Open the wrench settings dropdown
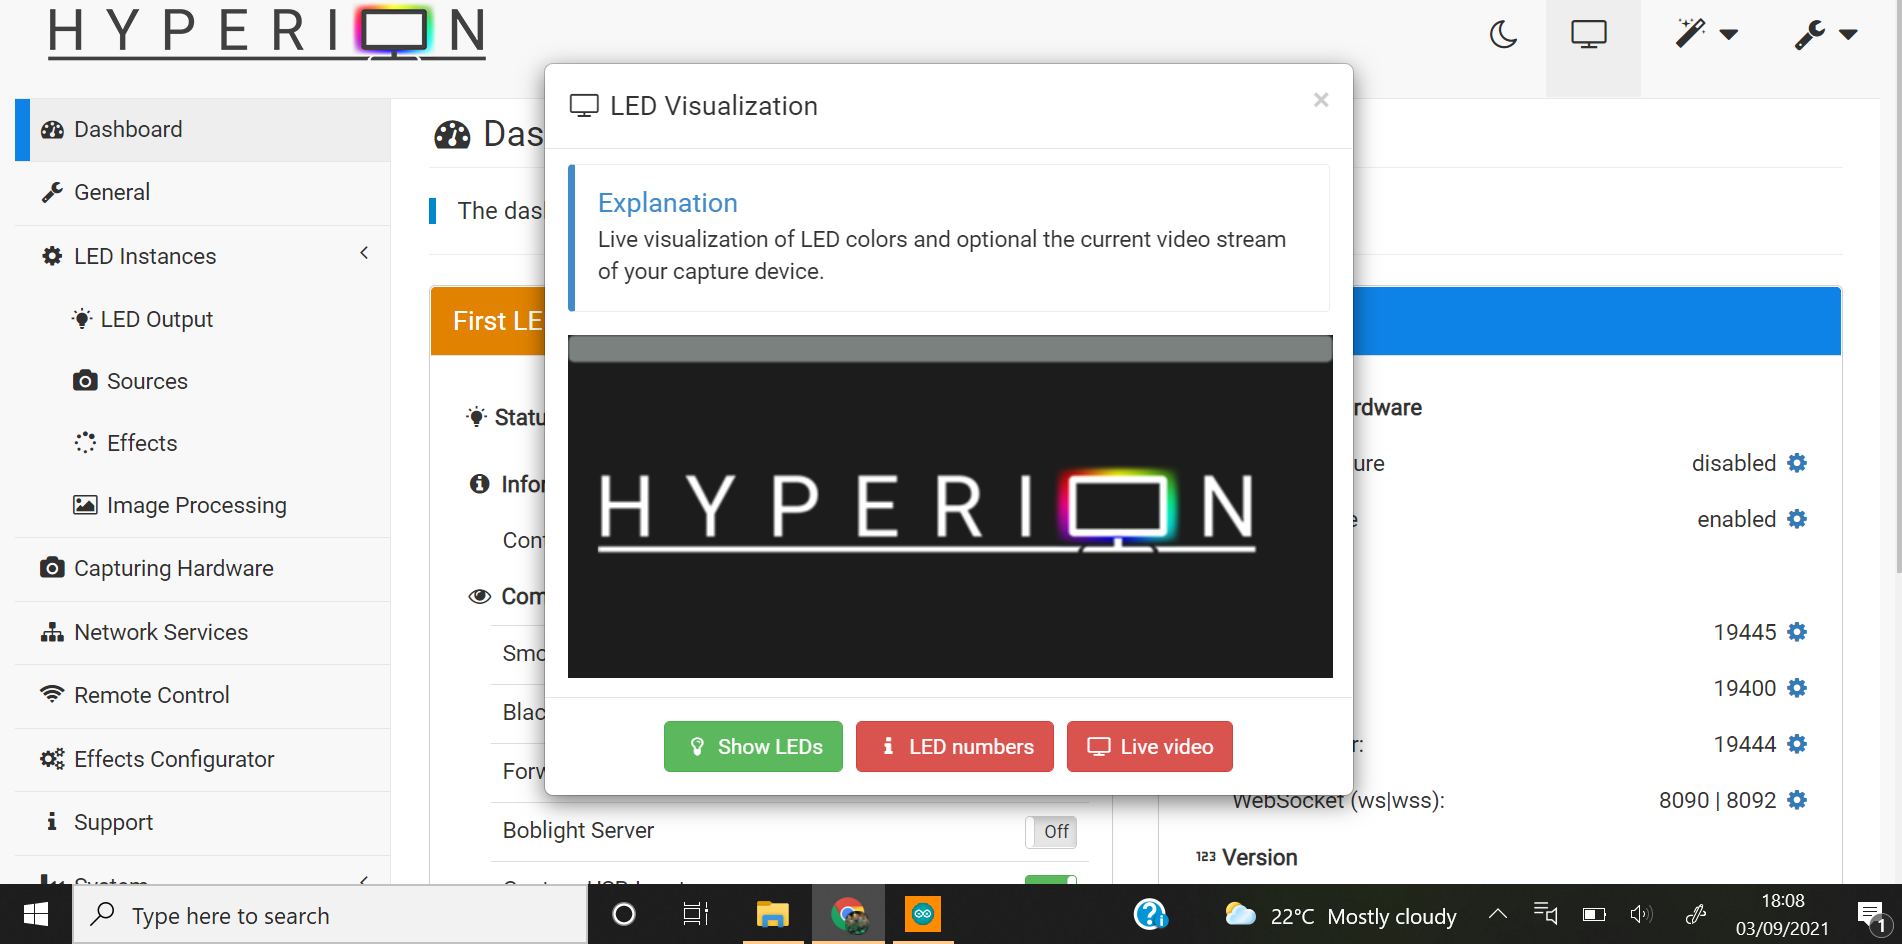This screenshot has height=944, width=1902. (1825, 35)
